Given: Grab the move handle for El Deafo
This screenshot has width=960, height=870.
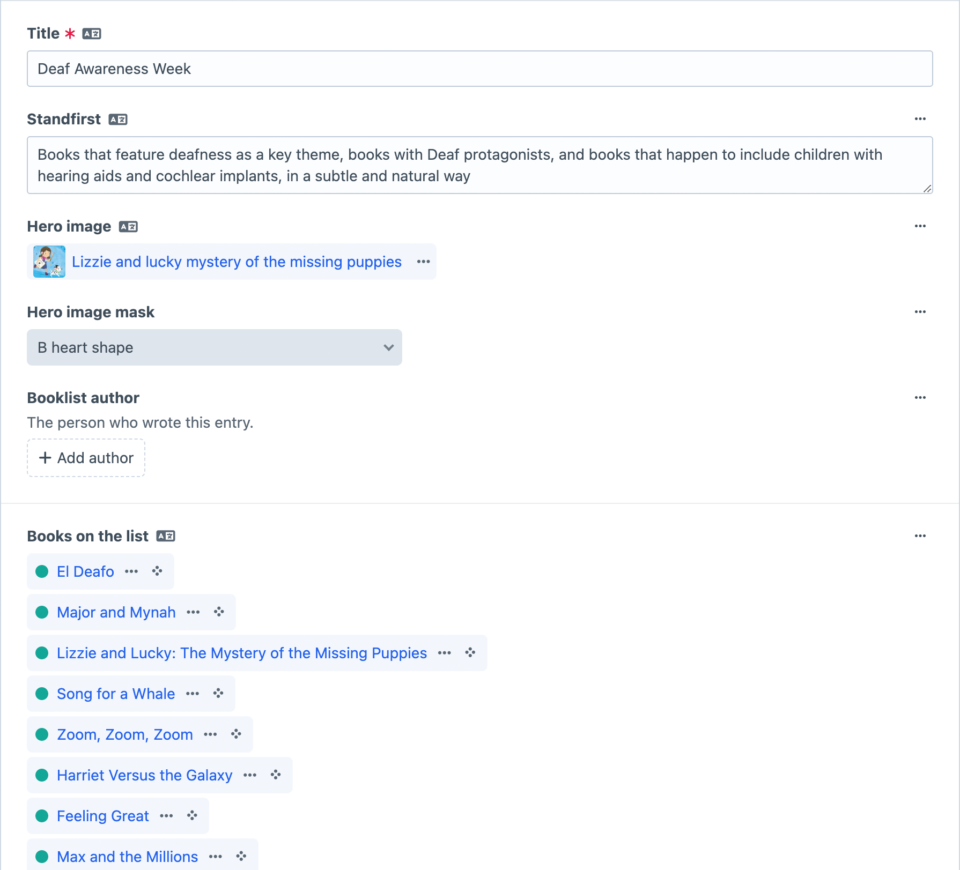Looking at the screenshot, I should click(157, 571).
